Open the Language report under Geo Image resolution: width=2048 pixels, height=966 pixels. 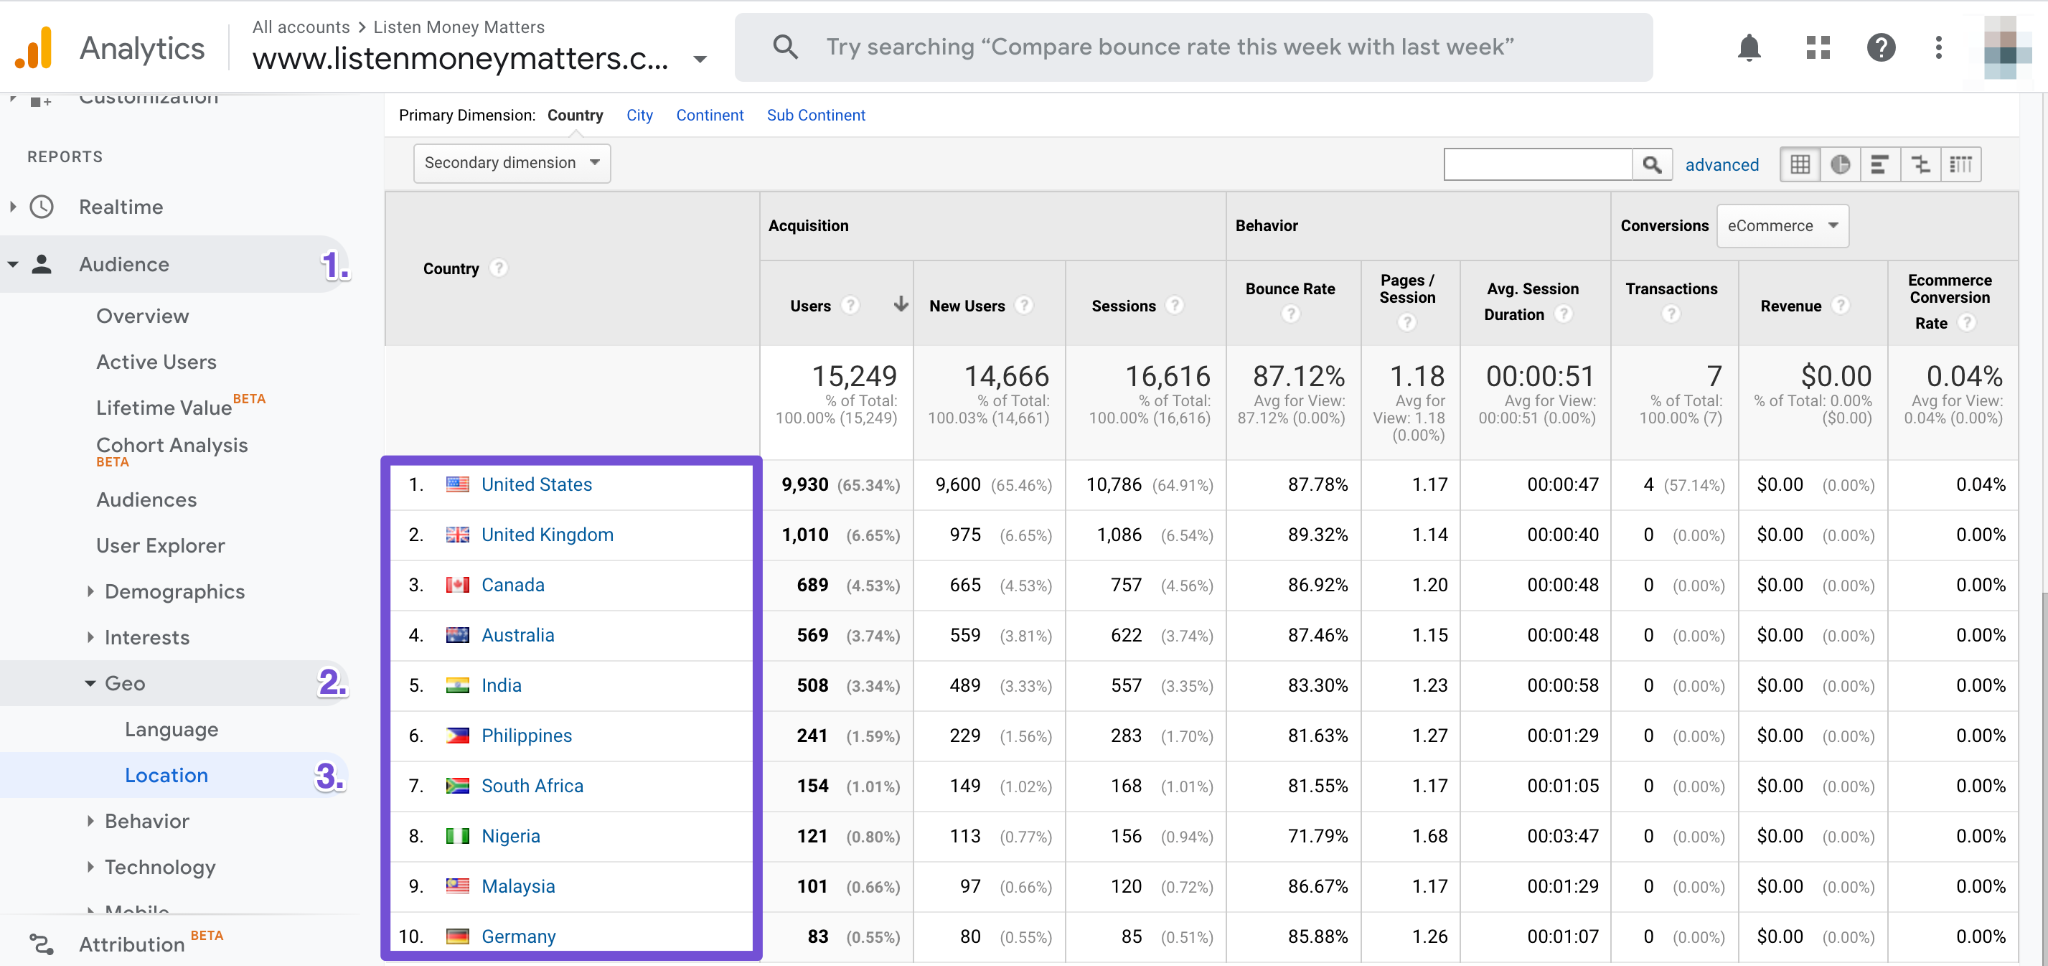pyautogui.click(x=172, y=730)
